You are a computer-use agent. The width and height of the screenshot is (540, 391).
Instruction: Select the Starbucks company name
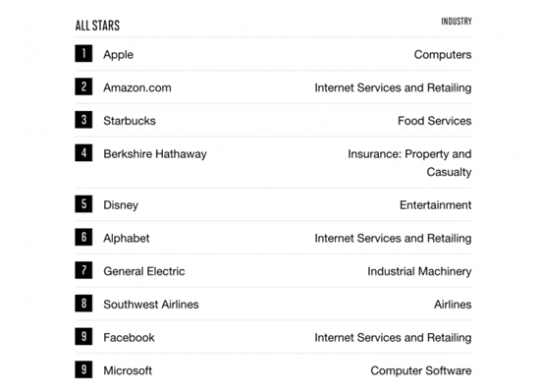click(129, 121)
